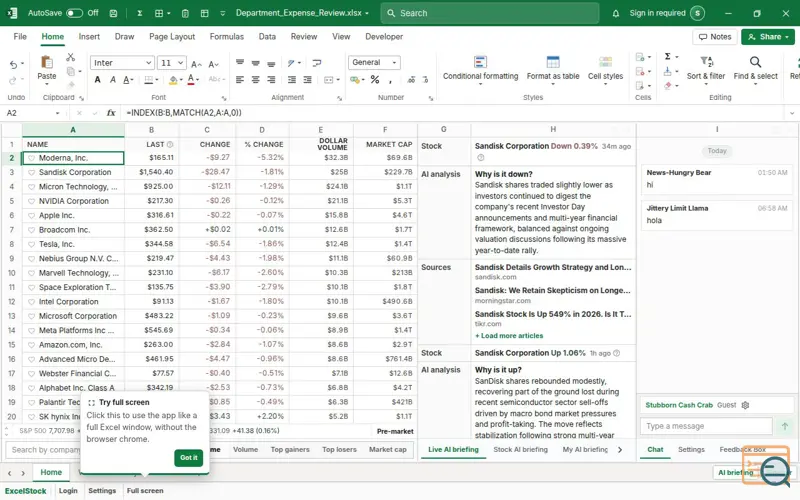Screen dimensions: 800x500
Task: Click the notifications bell icon
Action: [x=616, y=13]
